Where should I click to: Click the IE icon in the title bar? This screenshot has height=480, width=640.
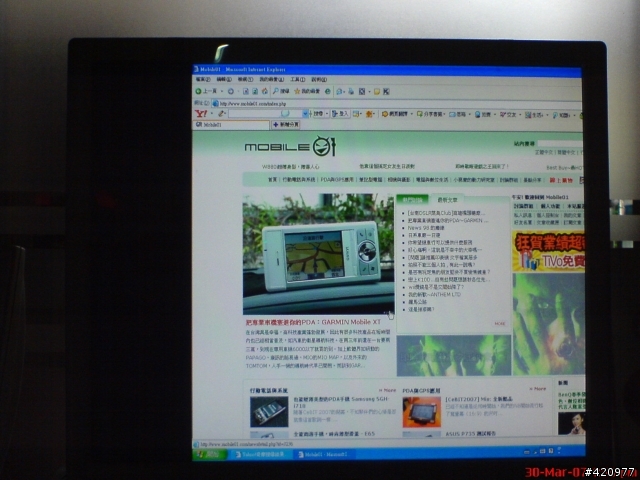point(196,69)
